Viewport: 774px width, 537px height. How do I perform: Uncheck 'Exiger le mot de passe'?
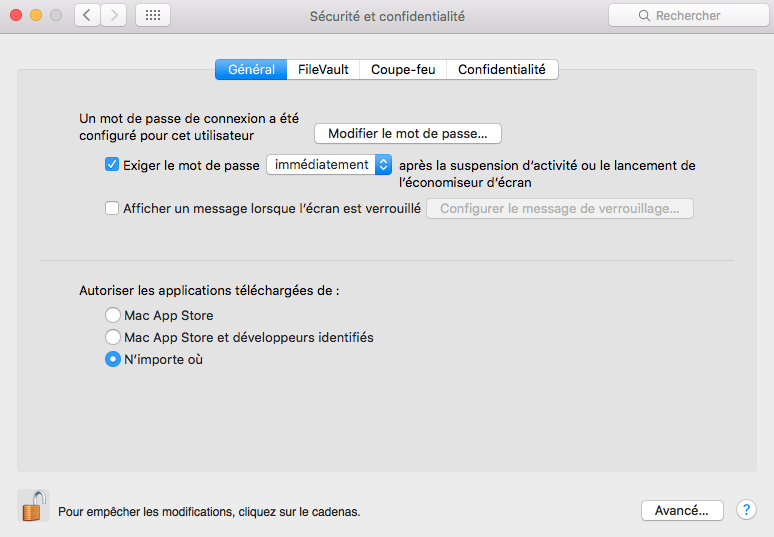pos(112,165)
